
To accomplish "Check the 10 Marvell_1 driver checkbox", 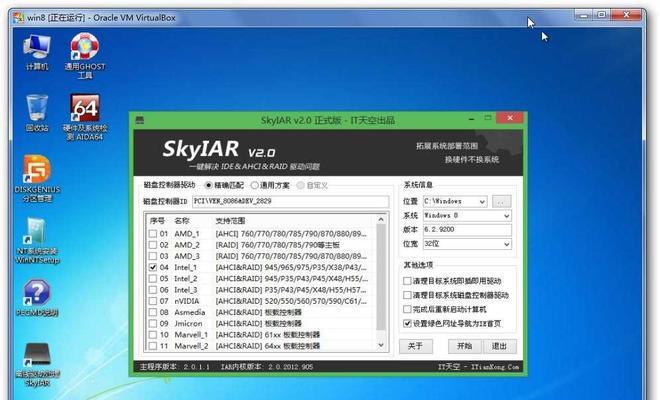I will 153,335.
